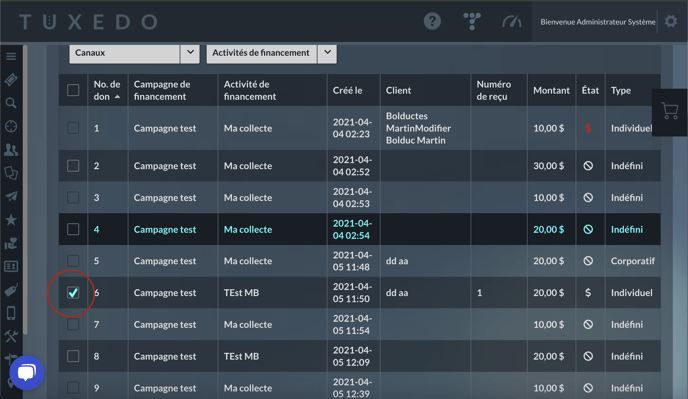
Task: Sort by État column header
Action: pos(590,90)
